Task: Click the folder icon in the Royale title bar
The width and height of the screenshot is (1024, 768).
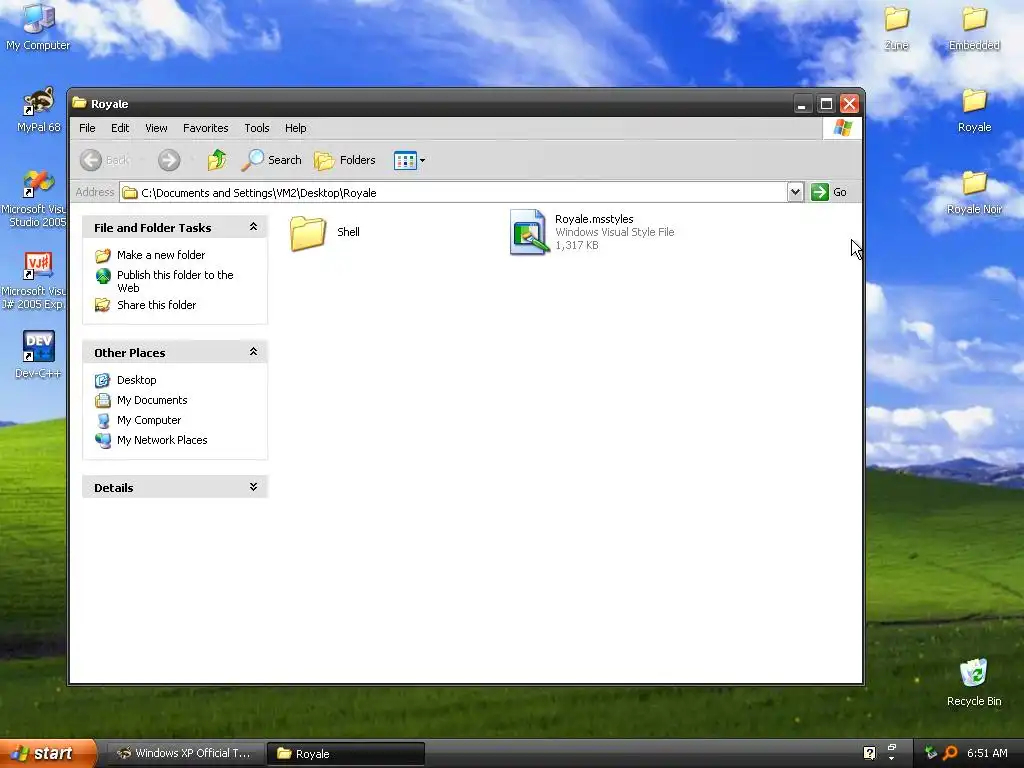Action: 80,103
